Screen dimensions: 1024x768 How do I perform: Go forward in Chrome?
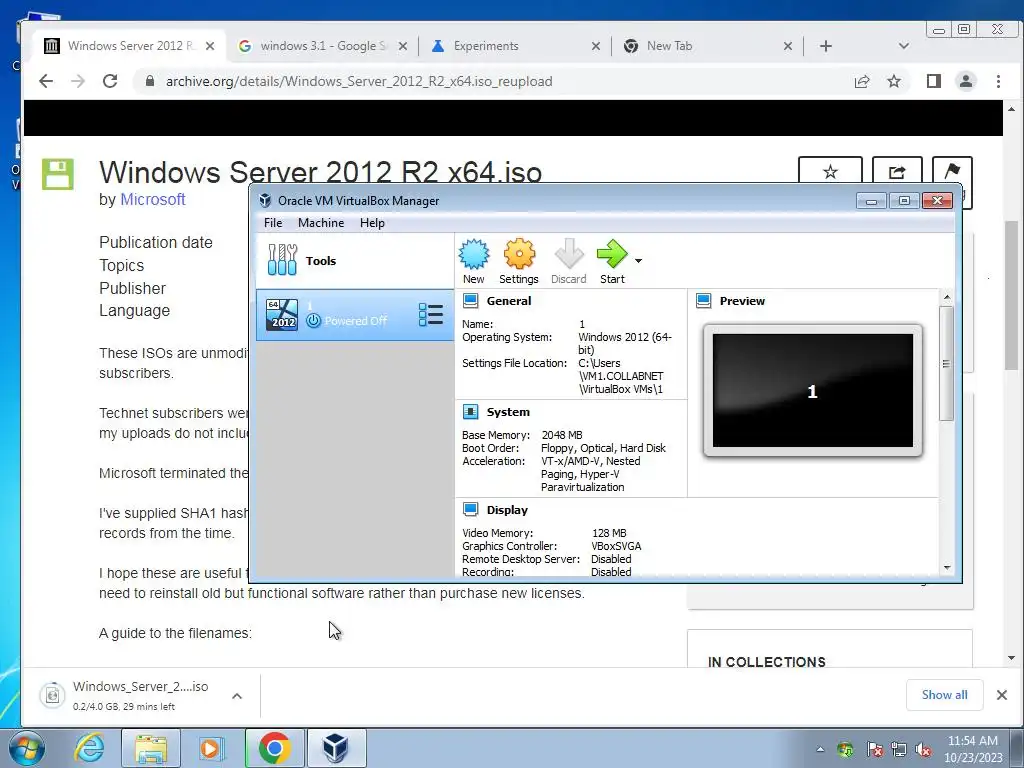(x=78, y=81)
